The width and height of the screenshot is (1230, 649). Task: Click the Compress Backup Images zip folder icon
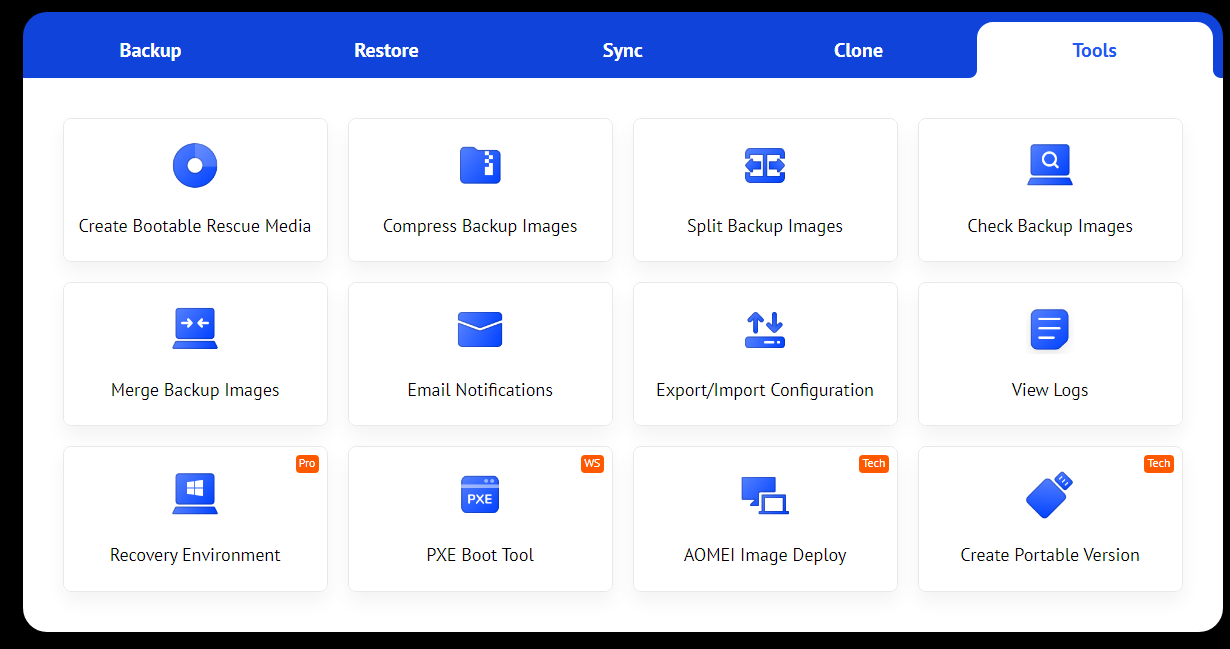[x=480, y=165]
